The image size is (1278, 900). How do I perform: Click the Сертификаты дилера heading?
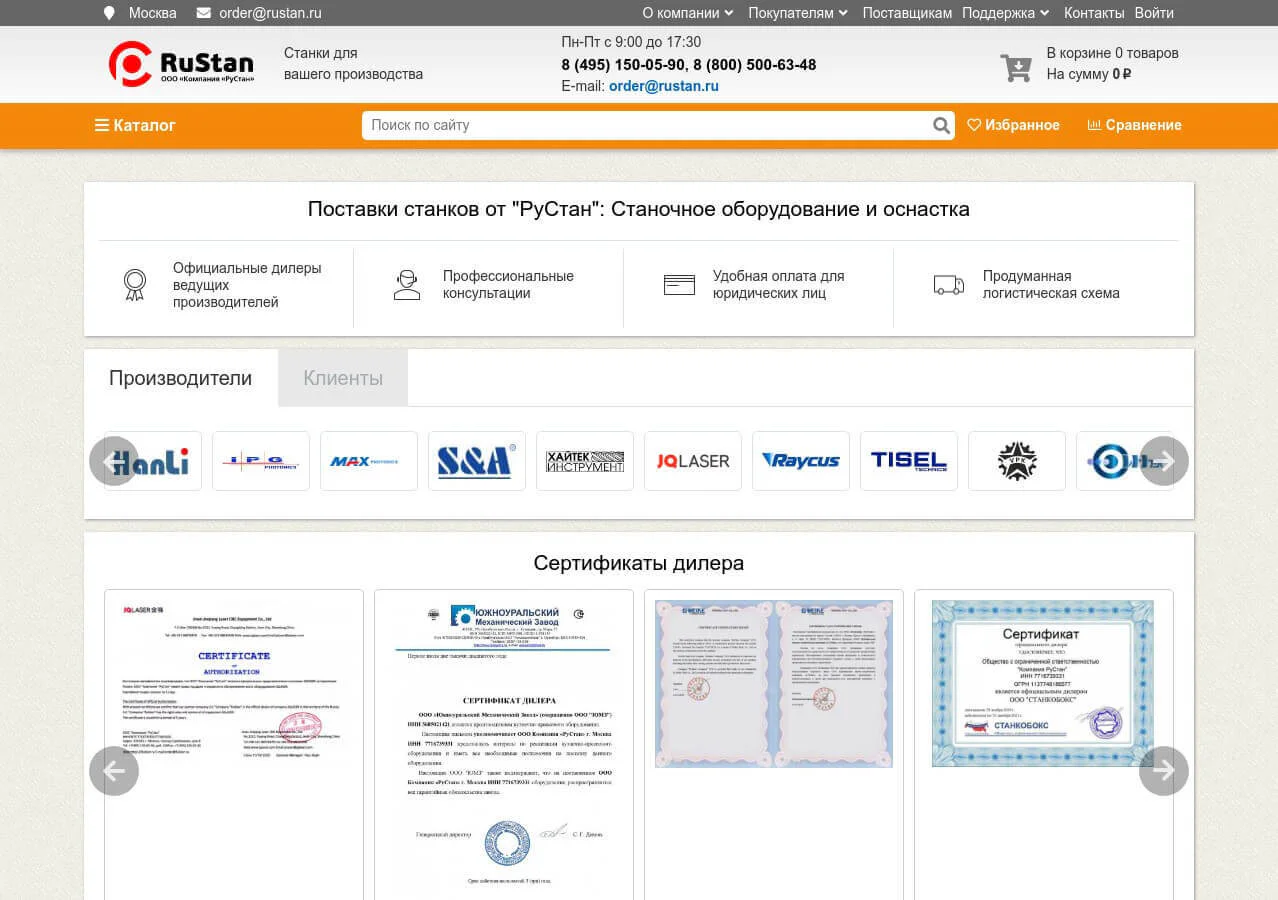pyautogui.click(x=639, y=563)
